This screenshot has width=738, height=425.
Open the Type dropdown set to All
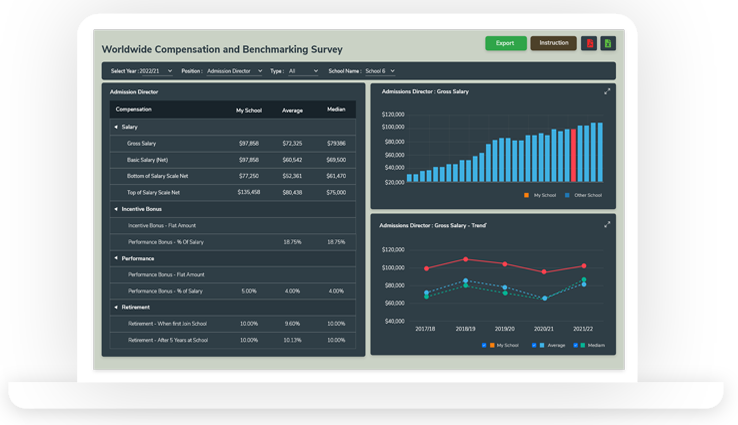coord(303,71)
